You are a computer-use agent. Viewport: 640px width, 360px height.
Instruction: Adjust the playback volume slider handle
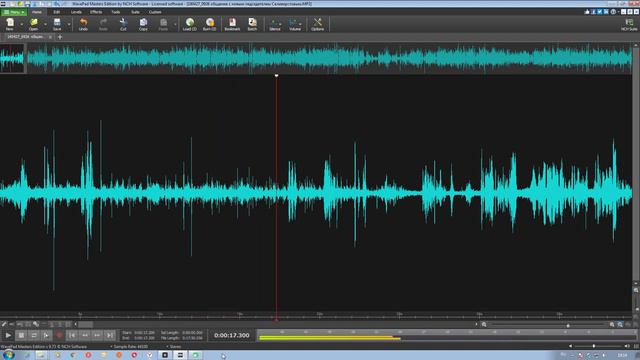594,346
